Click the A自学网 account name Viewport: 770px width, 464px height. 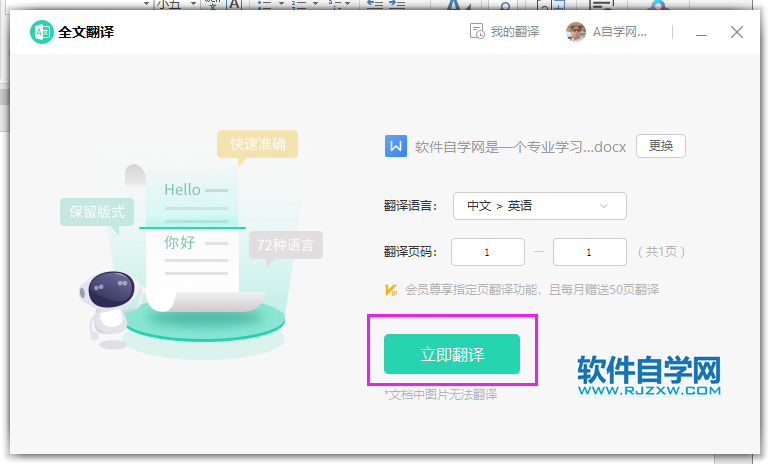pyautogui.click(x=619, y=32)
